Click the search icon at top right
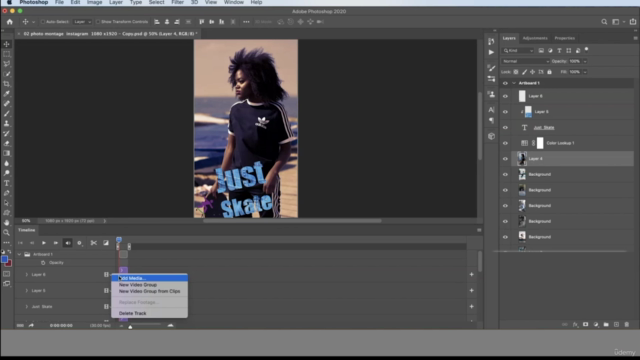The width and height of the screenshot is (640, 360). [604, 22]
